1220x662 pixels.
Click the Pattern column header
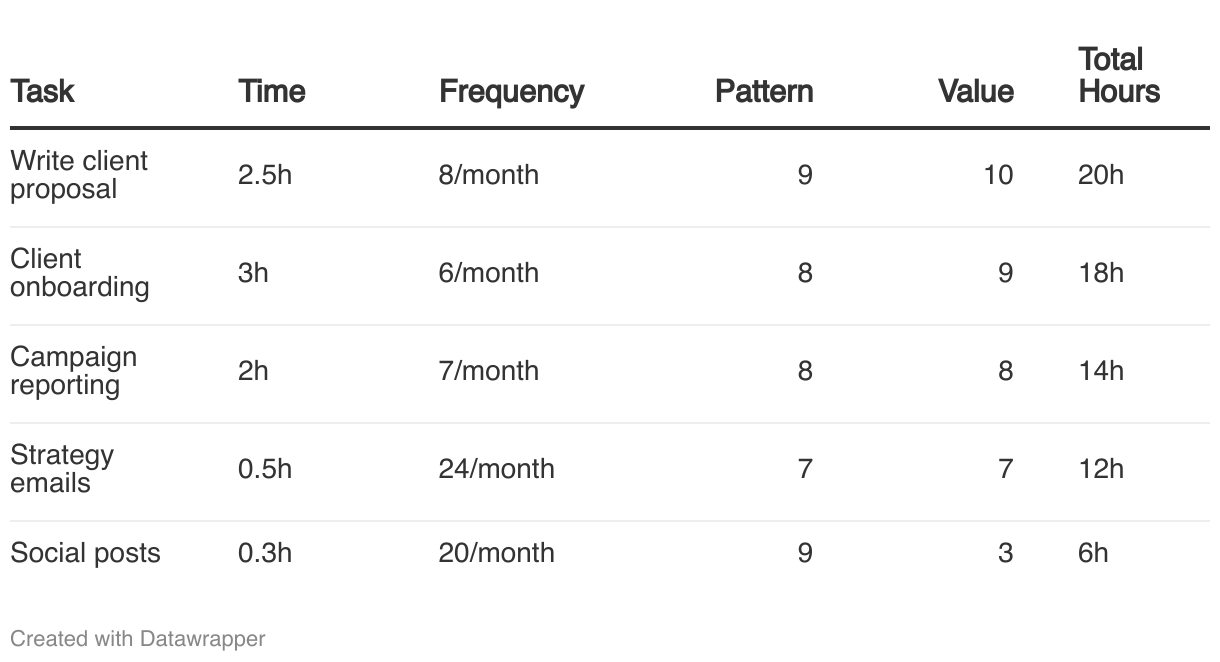[764, 91]
